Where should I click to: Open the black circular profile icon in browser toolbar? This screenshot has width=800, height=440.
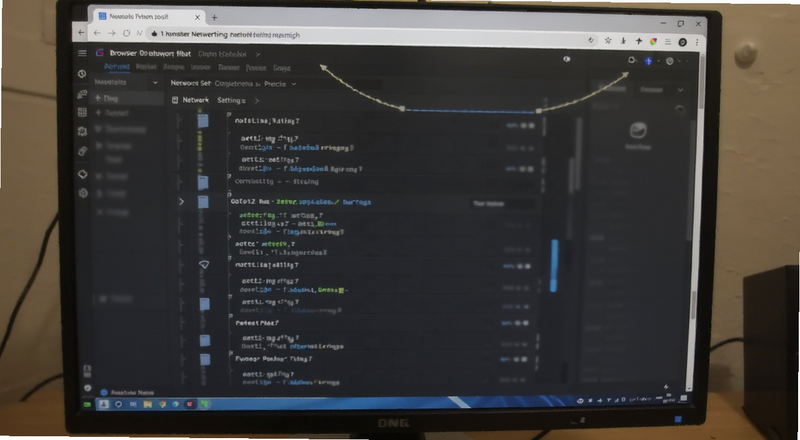(682, 42)
